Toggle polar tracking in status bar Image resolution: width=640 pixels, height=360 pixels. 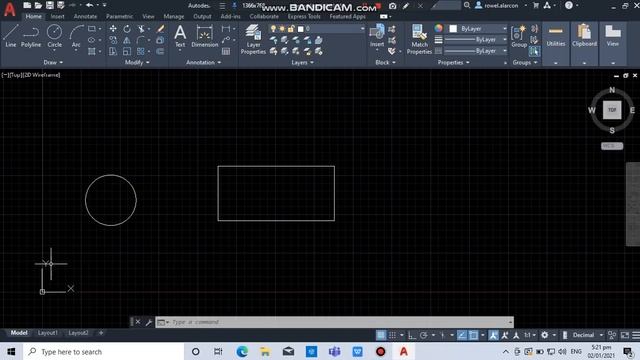(x=423, y=335)
